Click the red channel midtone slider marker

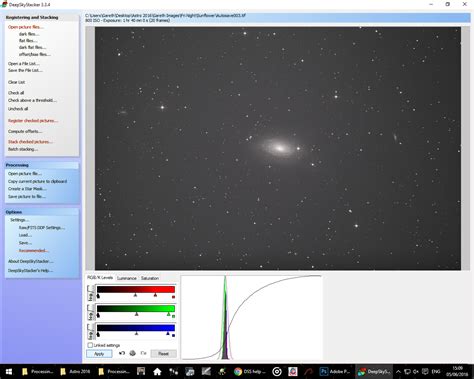click(x=135, y=295)
